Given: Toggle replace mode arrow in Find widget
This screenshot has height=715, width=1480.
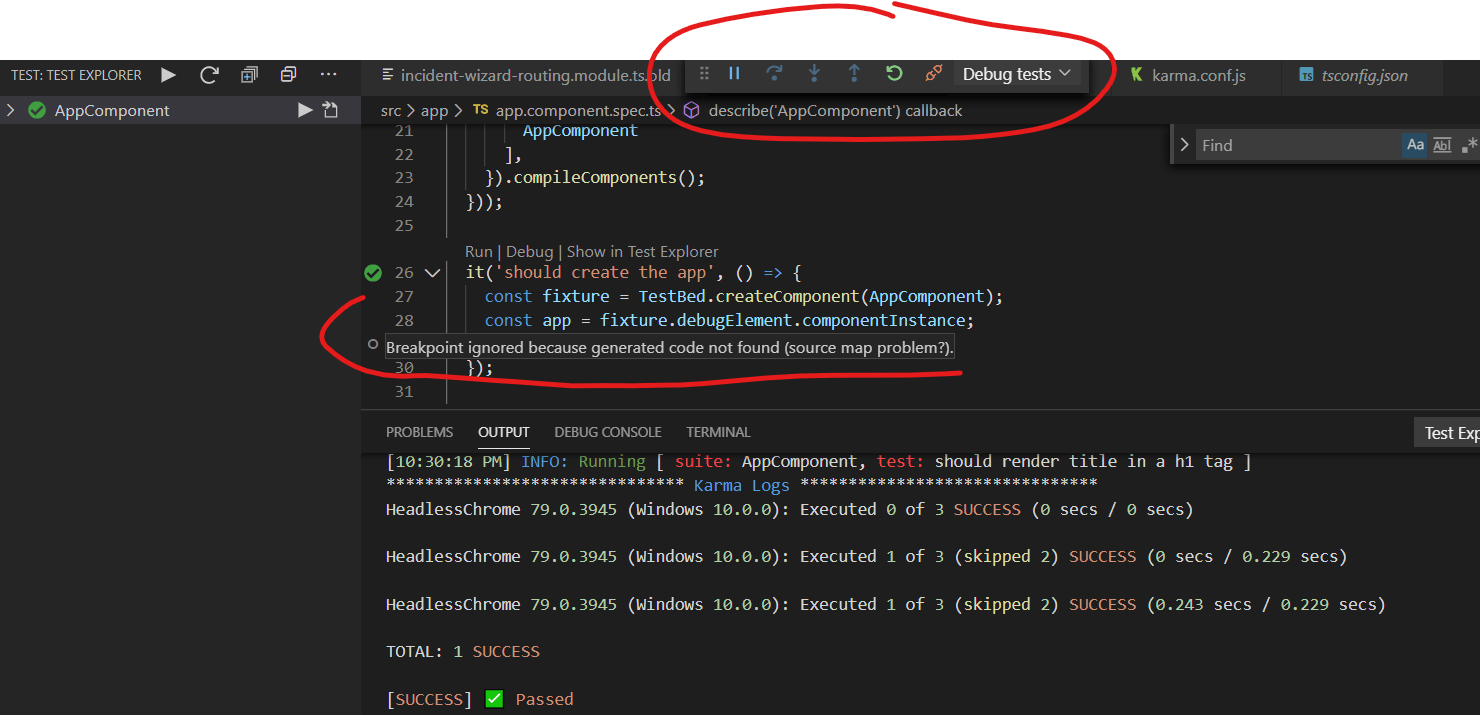Looking at the screenshot, I should pos(1185,145).
